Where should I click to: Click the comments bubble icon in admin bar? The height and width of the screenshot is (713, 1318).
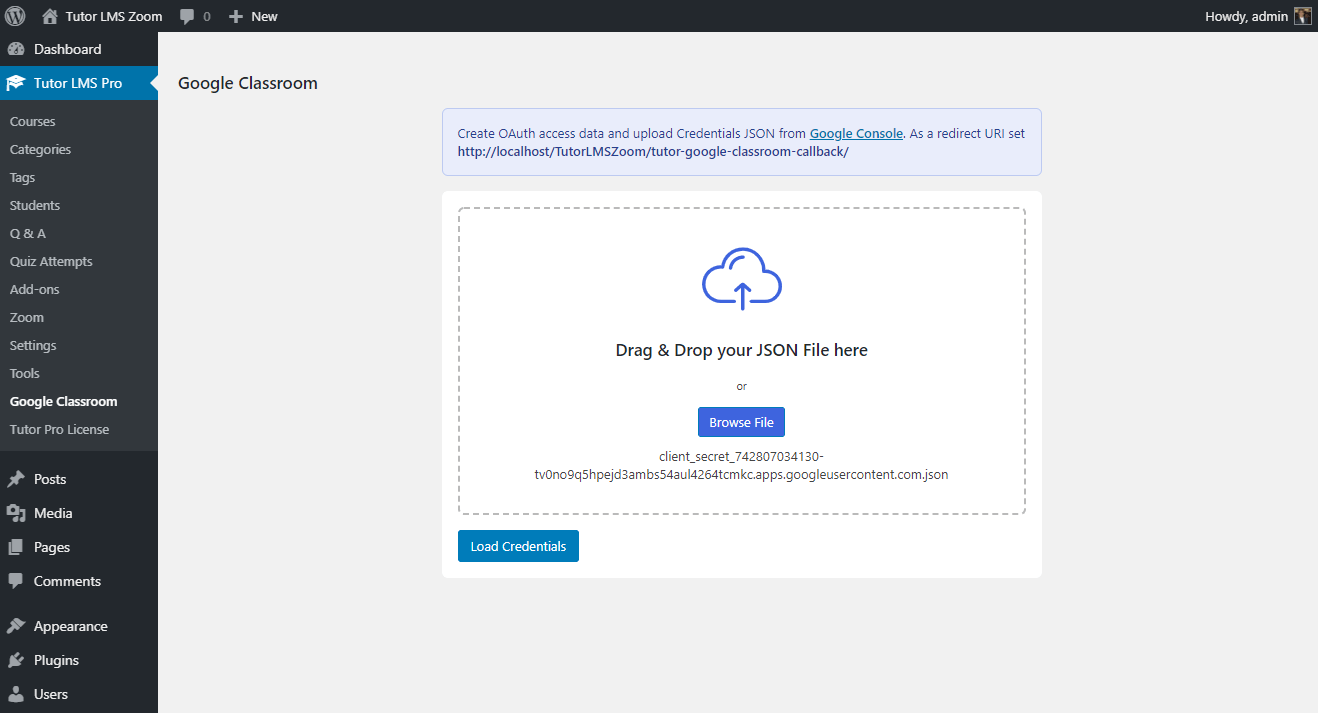click(x=187, y=16)
